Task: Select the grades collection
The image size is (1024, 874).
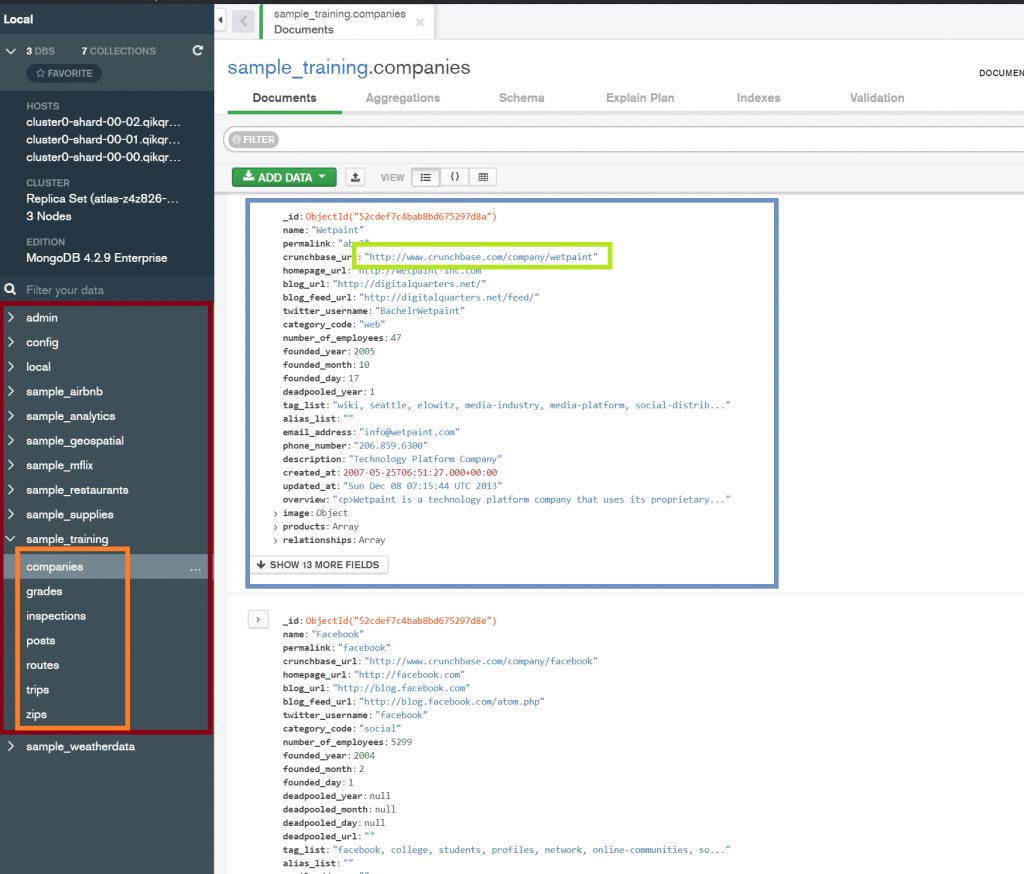Action: click(44, 591)
